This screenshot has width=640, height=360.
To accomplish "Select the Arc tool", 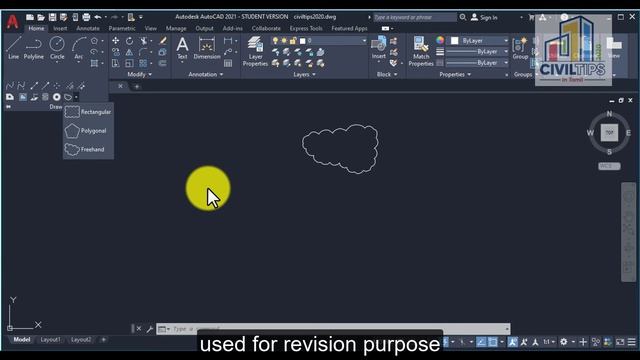I will pos(78,48).
